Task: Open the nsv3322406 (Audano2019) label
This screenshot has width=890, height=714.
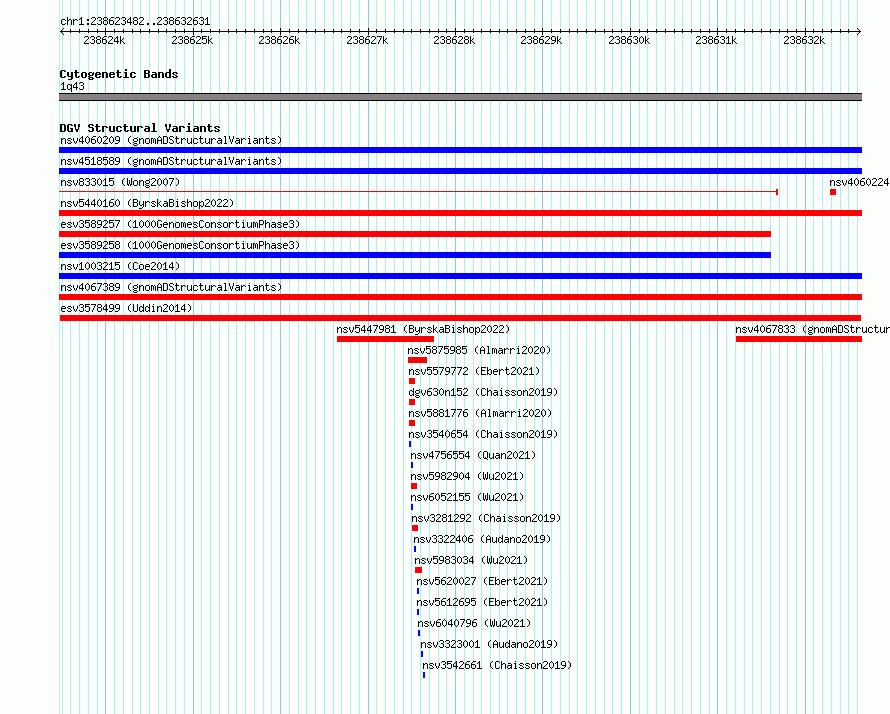Action: [x=482, y=539]
